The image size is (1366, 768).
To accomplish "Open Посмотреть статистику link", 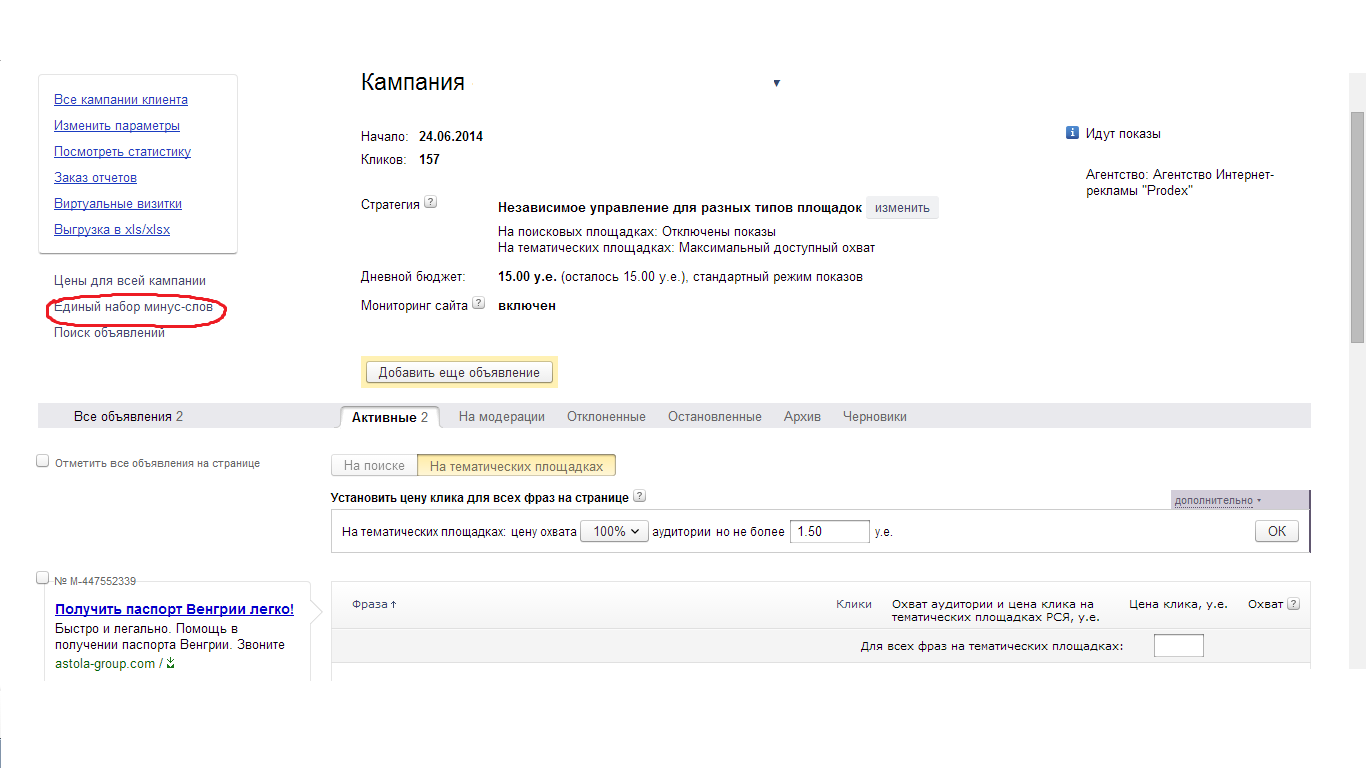I will (x=122, y=152).
